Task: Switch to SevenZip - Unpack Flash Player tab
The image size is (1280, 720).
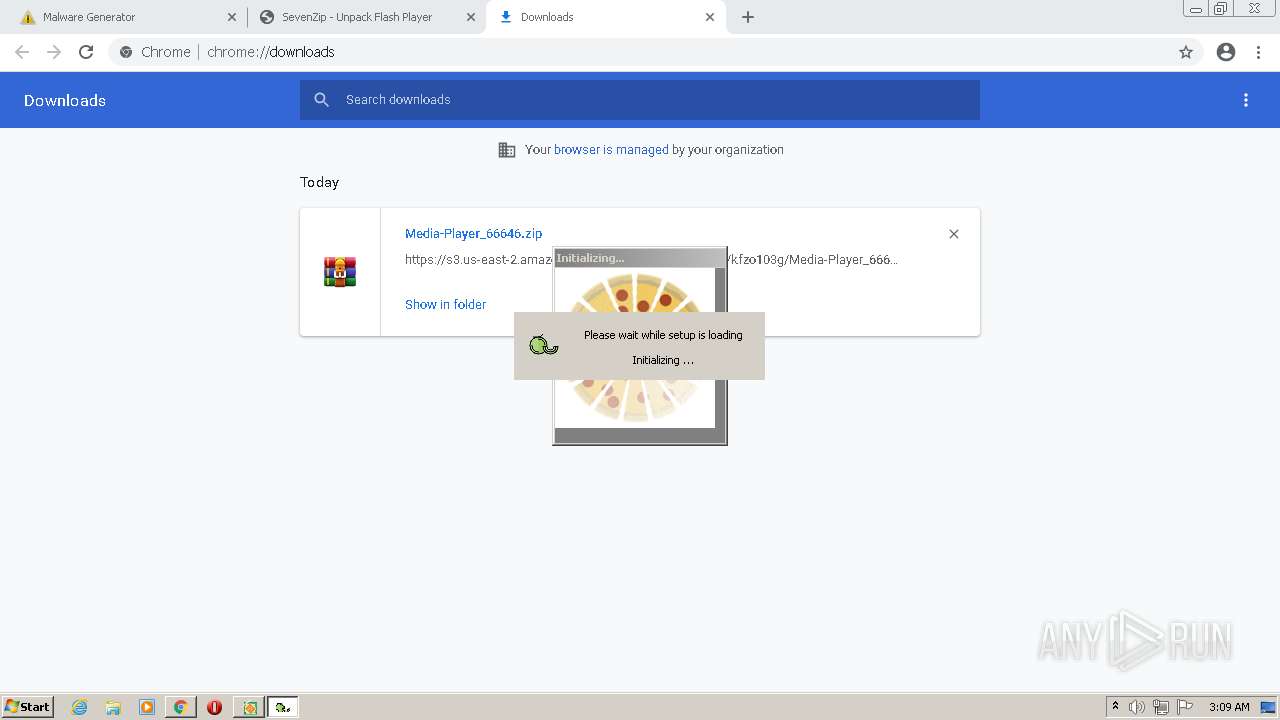Action: (x=366, y=17)
